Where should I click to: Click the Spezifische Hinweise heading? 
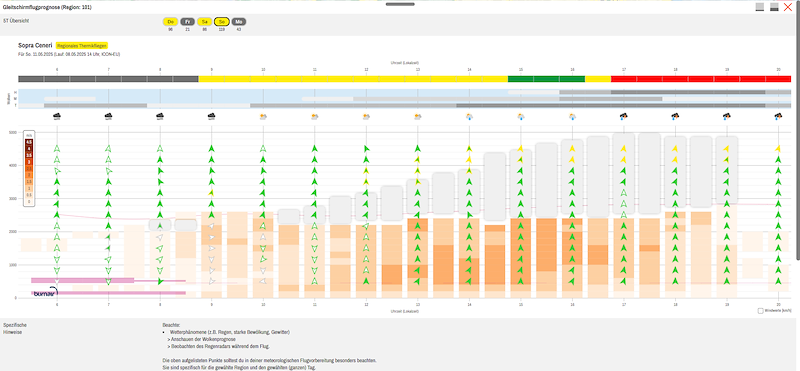click(15, 328)
